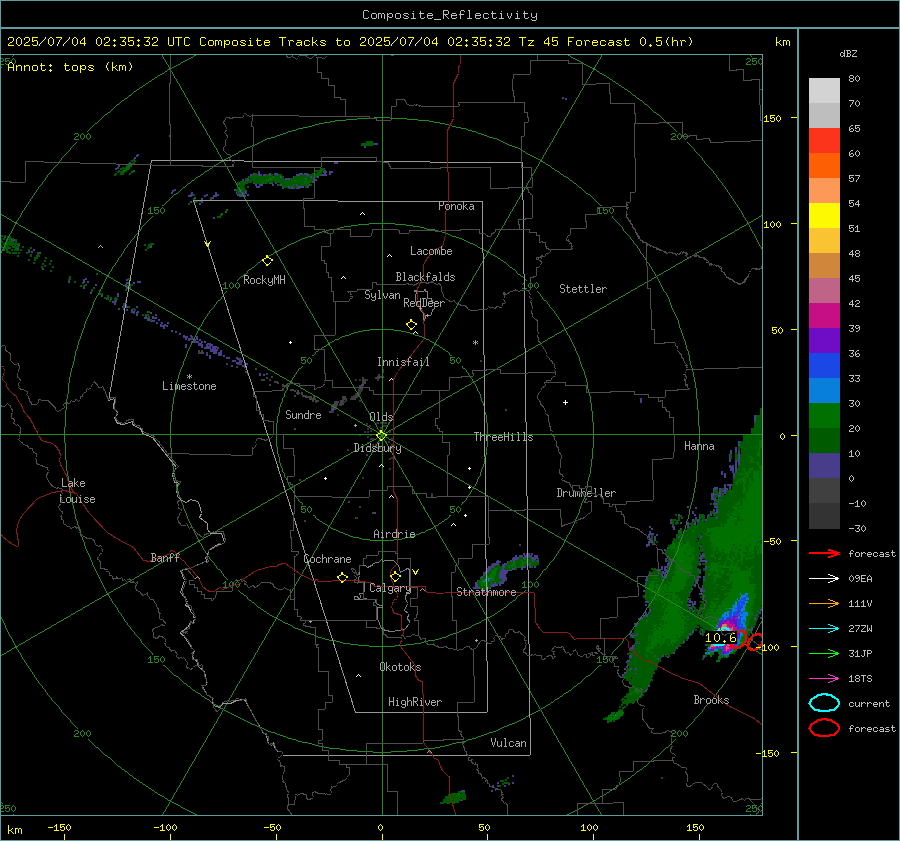Select the cyan 27ZW arrow icon
The width and height of the screenshot is (900, 841).
click(824, 629)
